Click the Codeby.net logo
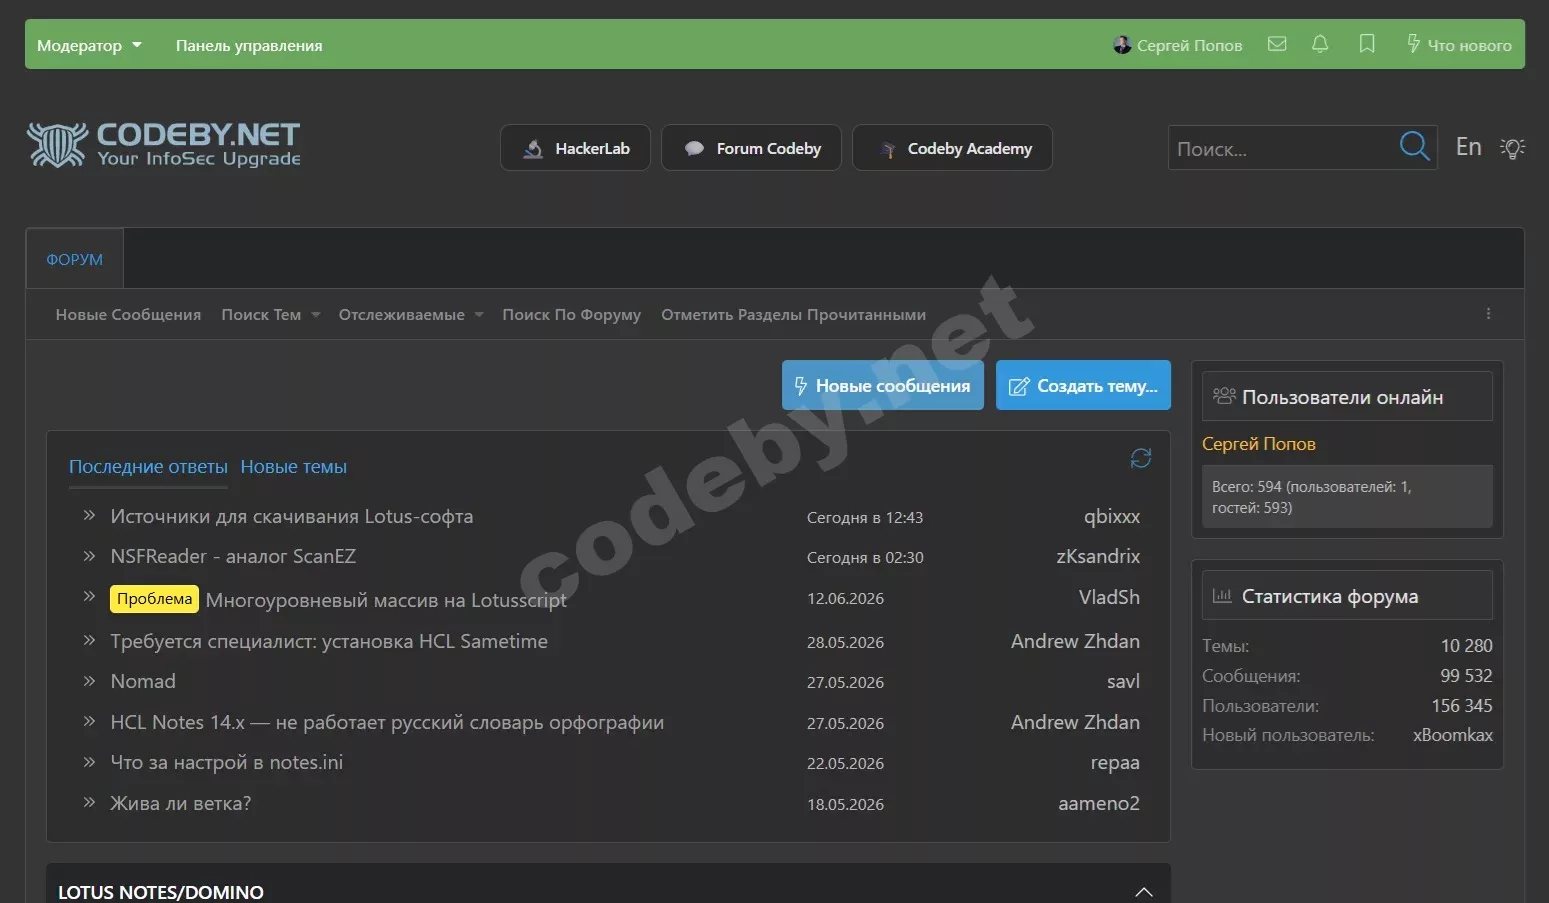1549x903 pixels. pos(164,145)
